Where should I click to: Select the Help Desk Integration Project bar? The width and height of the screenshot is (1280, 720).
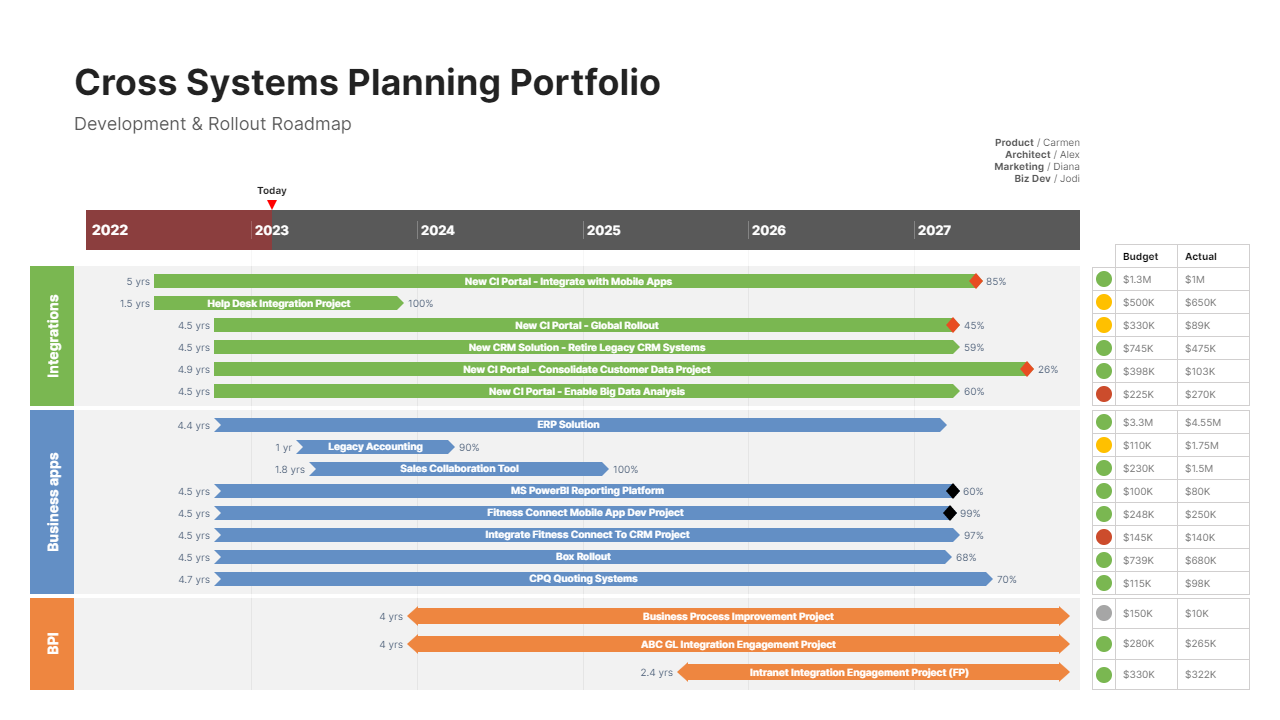(x=279, y=303)
